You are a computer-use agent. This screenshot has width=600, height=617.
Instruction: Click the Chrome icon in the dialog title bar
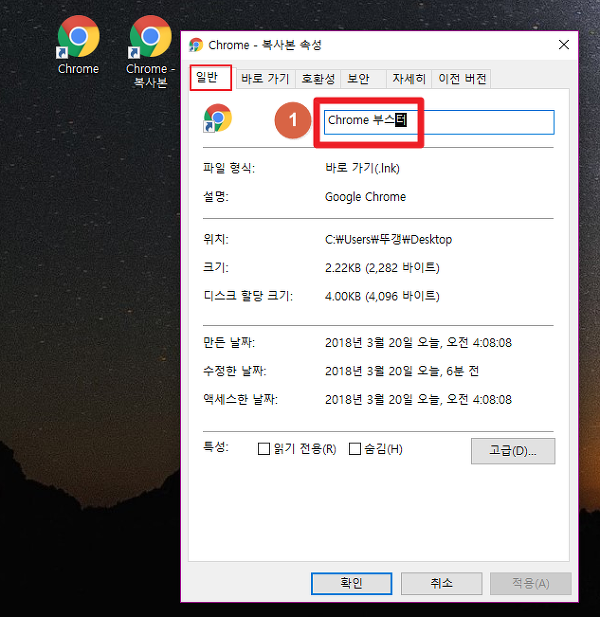click(x=196, y=45)
